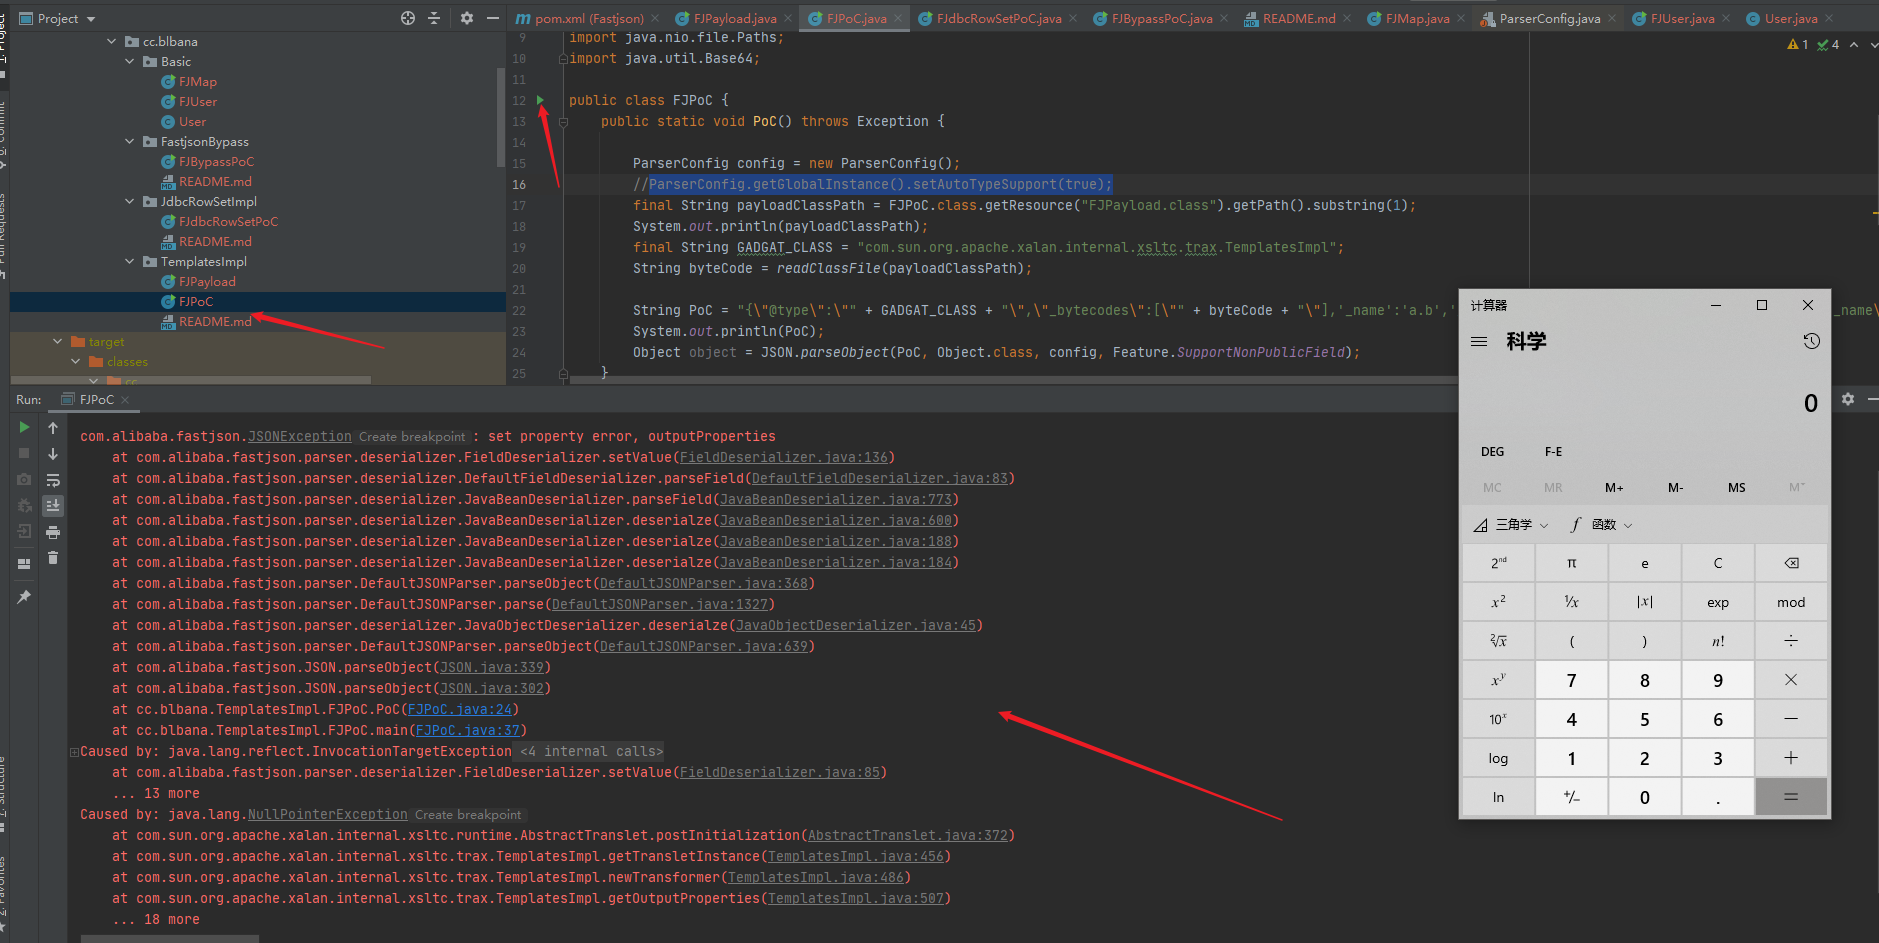This screenshot has height=943, width=1879.
Task: Jump up the stack trace
Action: pos(53,427)
